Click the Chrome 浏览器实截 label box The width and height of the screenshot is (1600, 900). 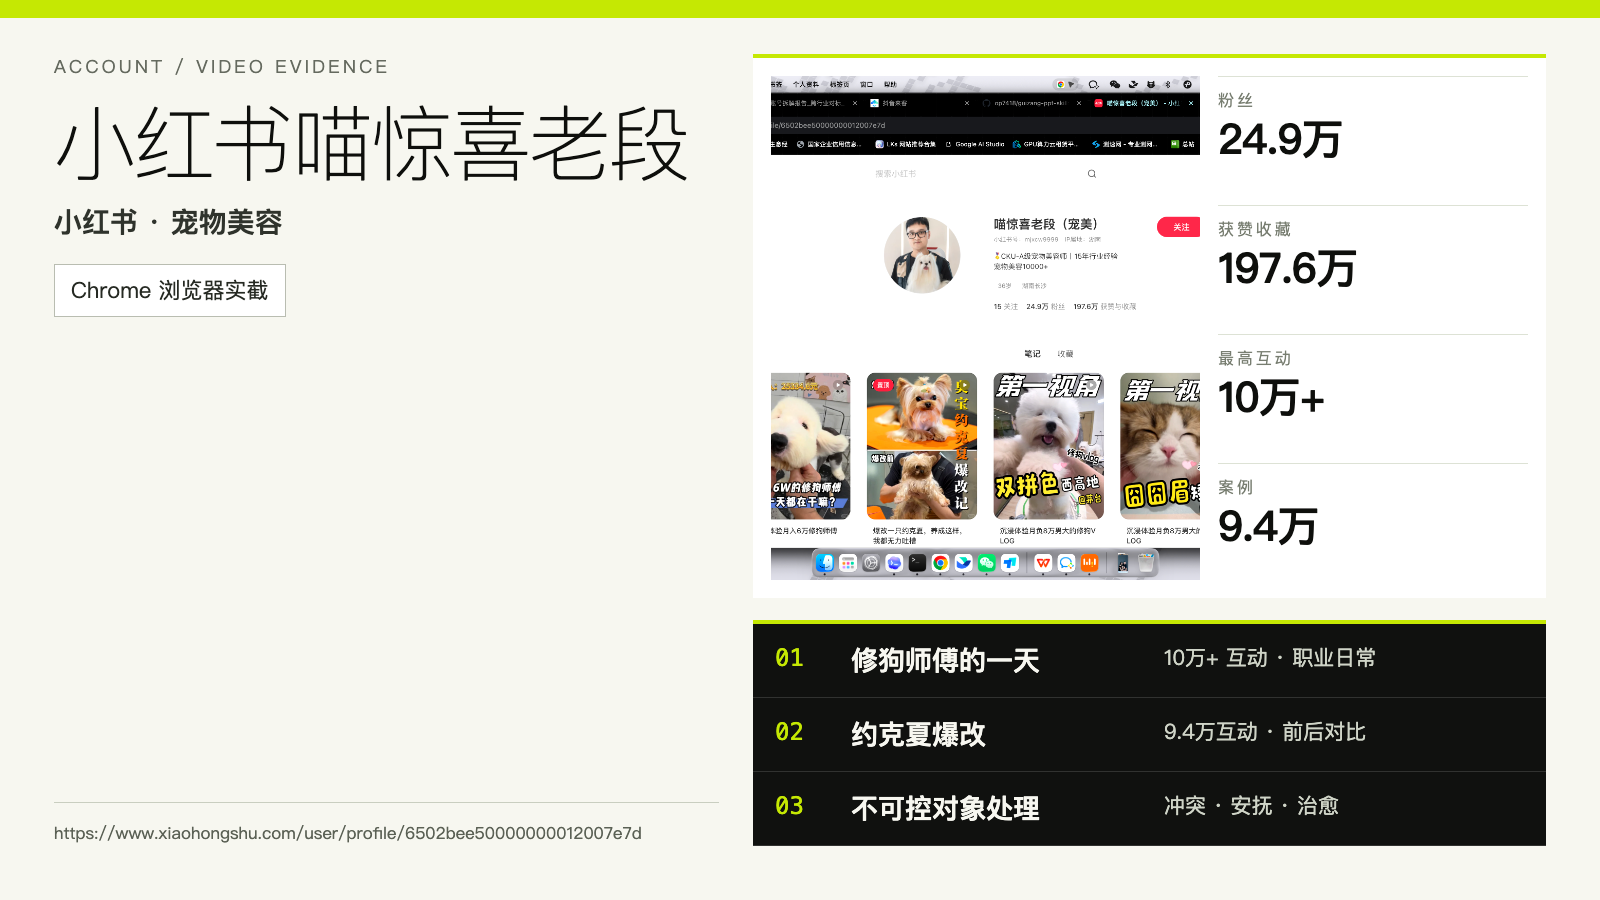(x=170, y=290)
